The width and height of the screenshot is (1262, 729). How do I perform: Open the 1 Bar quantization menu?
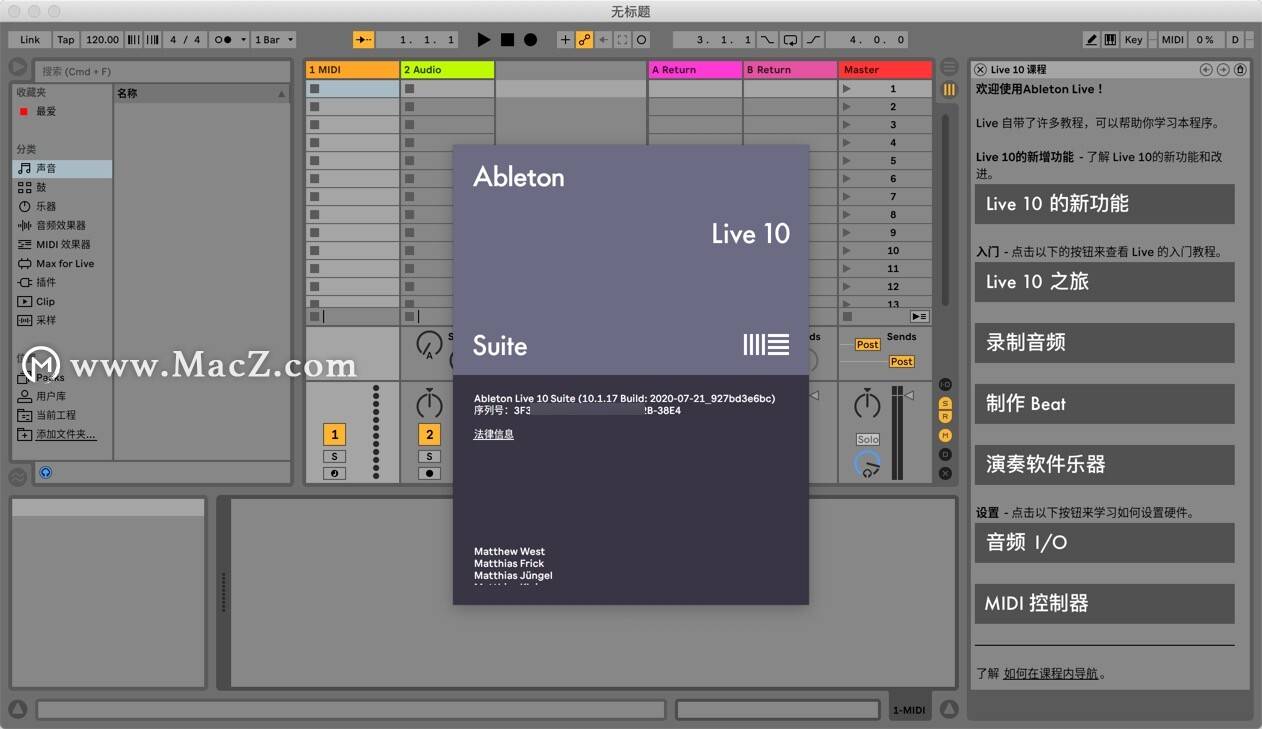[274, 40]
